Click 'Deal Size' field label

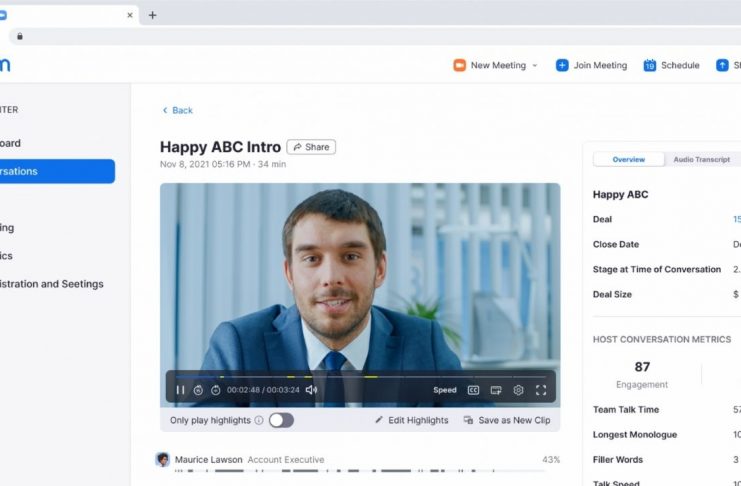[x=612, y=295]
